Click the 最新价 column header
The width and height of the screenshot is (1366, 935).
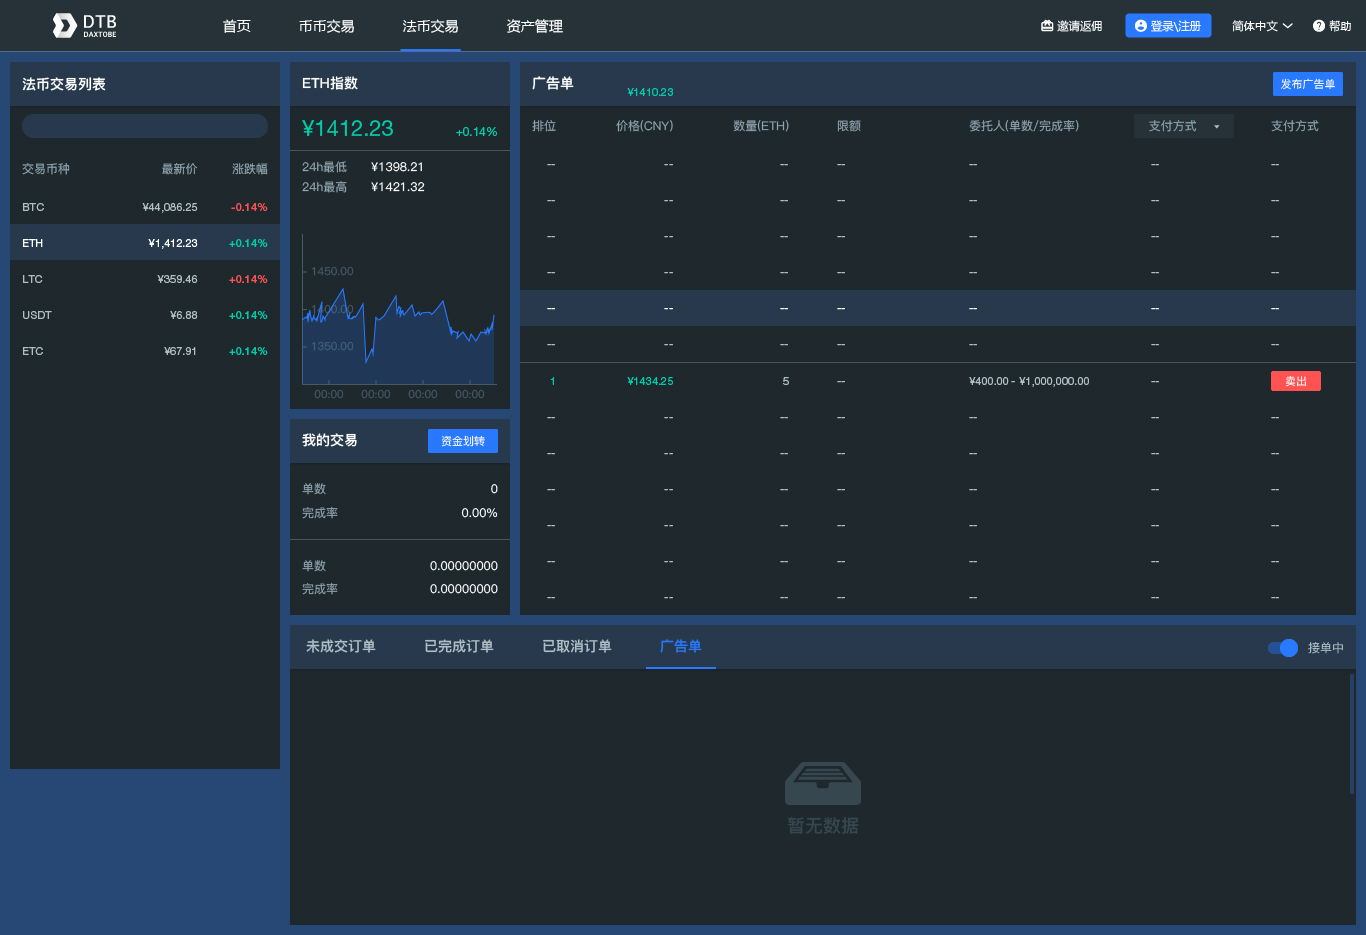(180, 169)
